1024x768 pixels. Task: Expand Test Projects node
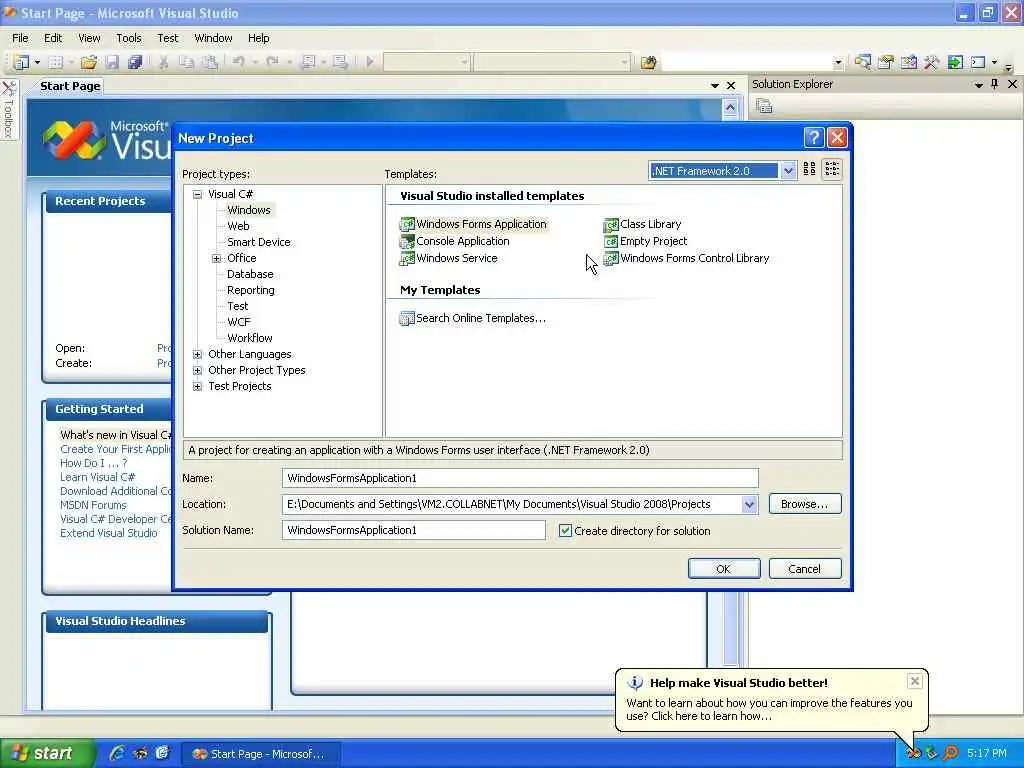pyautogui.click(x=197, y=386)
